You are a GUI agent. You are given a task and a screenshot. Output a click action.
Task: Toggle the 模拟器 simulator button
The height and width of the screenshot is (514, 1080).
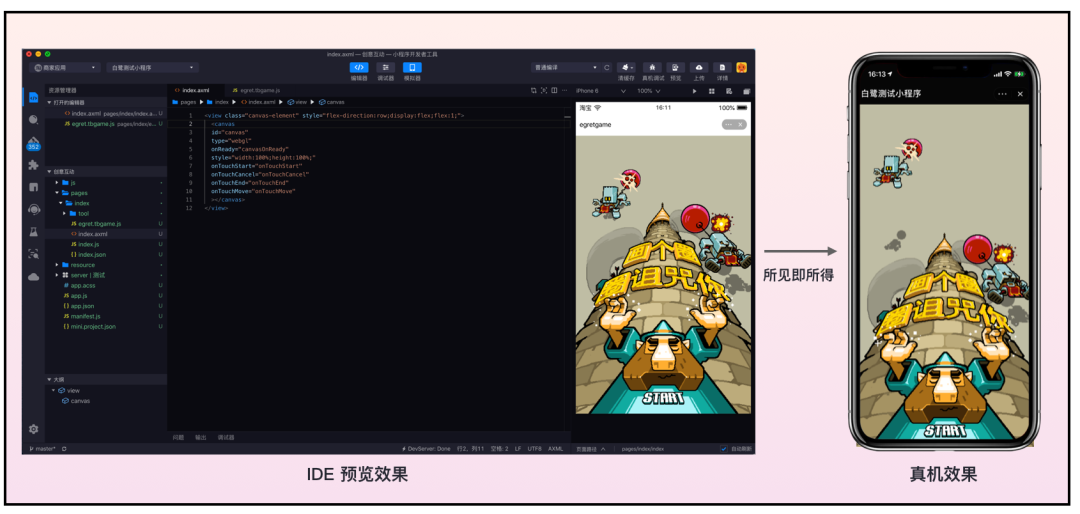tap(412, 68)
